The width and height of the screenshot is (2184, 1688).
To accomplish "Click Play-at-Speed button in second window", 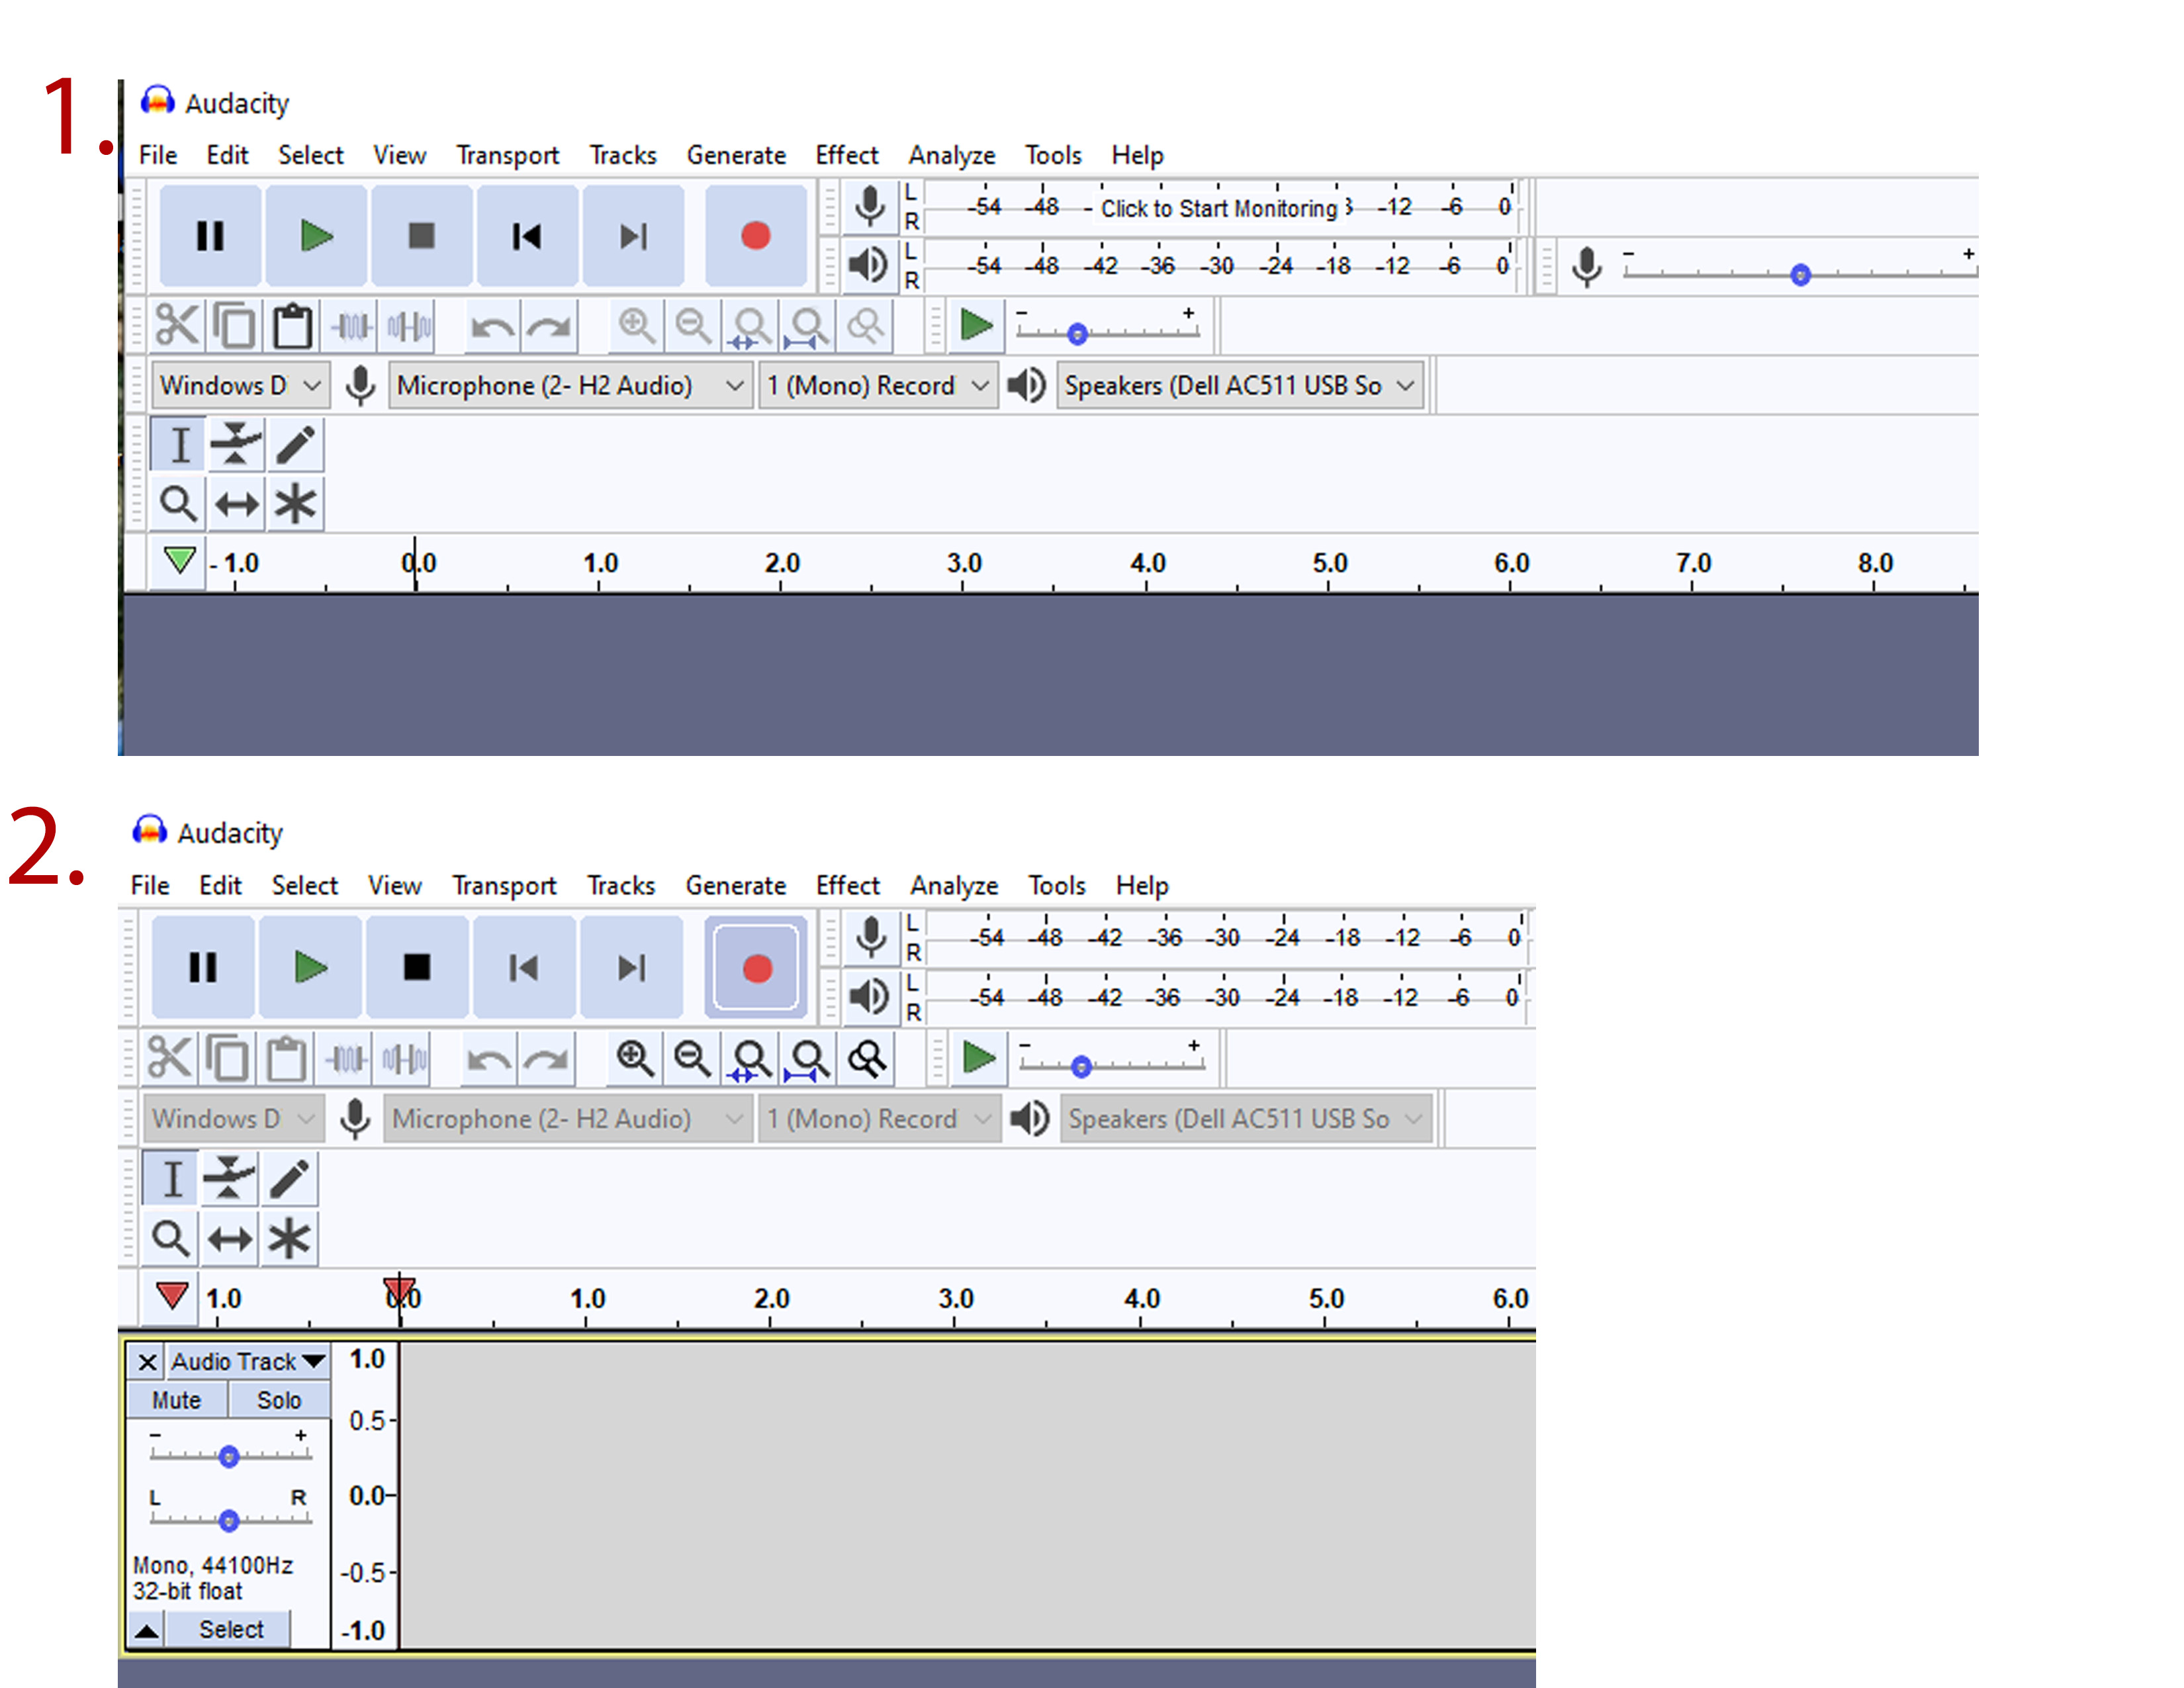I will tap(978, 1058).
